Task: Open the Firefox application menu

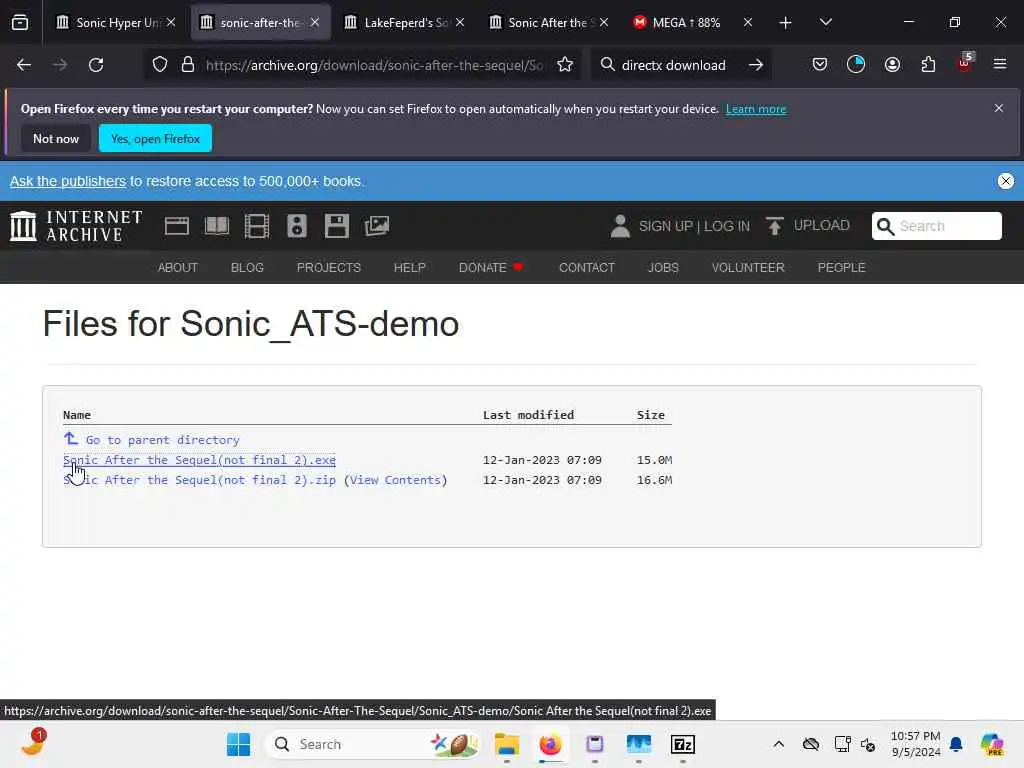Action: pyautogui.click(x=1000, y=65)
